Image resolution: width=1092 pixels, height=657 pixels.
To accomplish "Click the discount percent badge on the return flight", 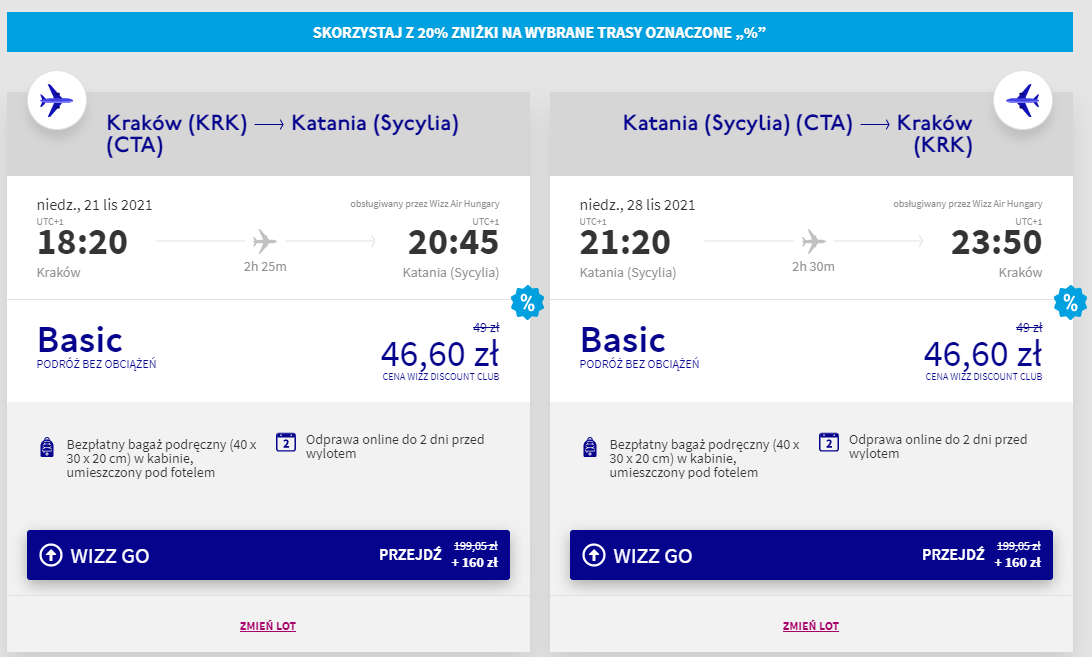I will [1069, 301].
